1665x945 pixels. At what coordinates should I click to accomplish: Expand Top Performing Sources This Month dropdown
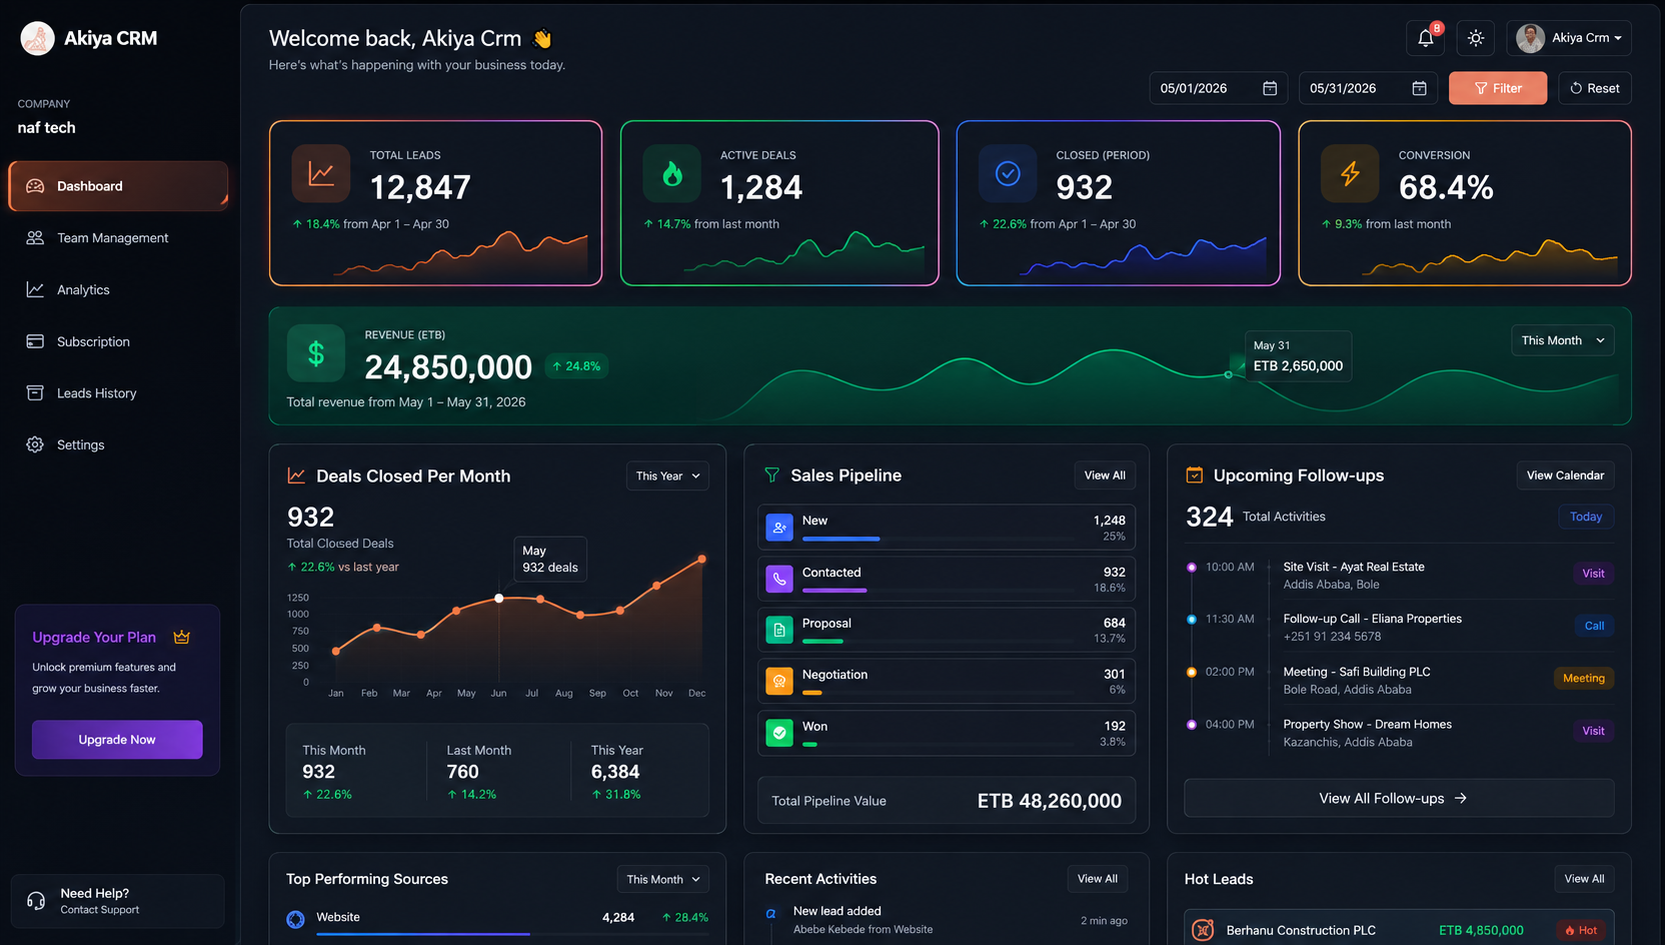tap(663, 879)
